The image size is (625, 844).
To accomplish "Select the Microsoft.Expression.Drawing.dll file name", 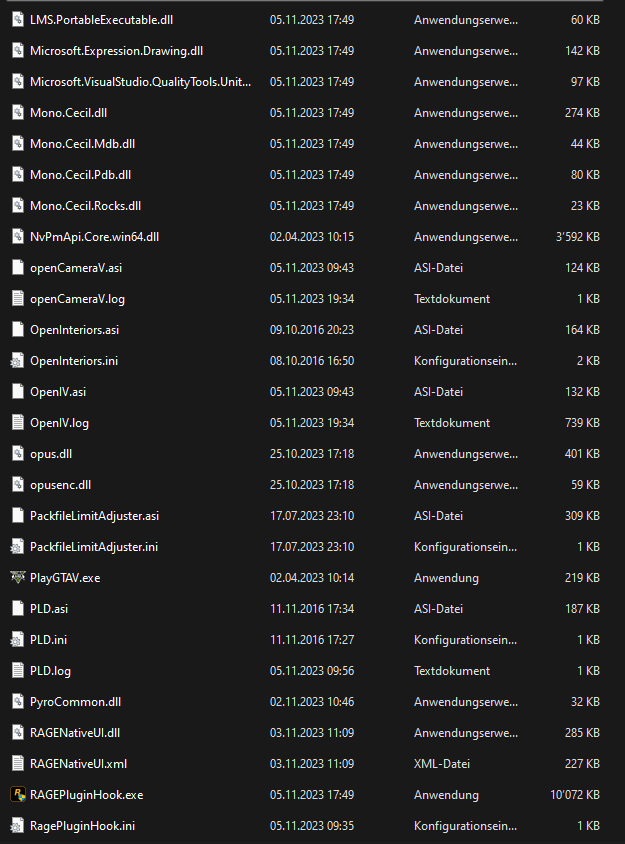I will tap(116, 51).
